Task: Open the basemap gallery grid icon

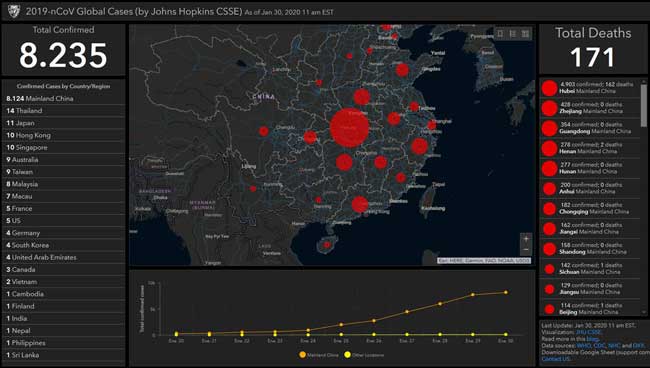Action: click(x=525, y=34)
